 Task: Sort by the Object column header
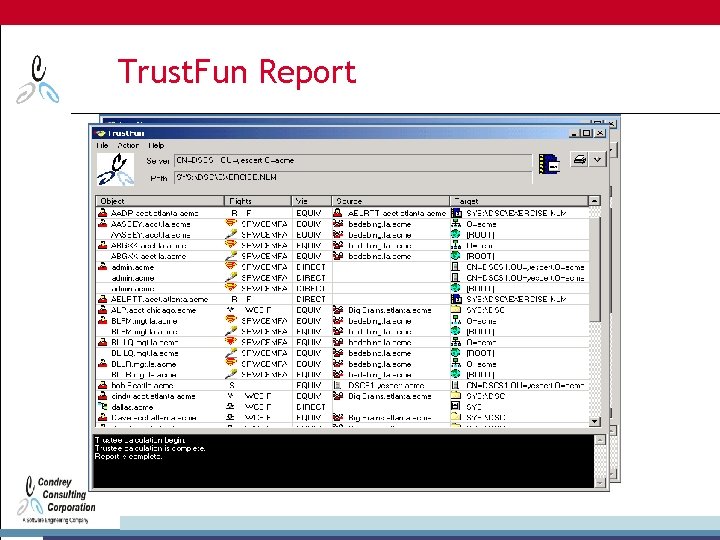point(160,201)
